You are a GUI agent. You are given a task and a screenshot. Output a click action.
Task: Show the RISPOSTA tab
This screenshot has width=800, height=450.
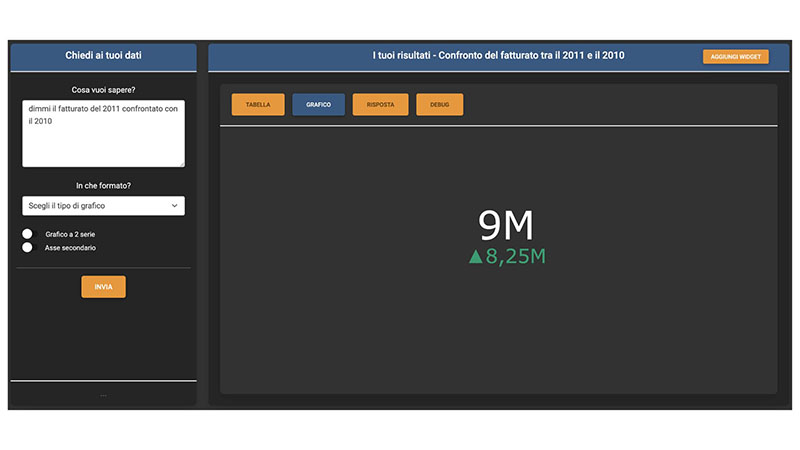tap(380, 105)
